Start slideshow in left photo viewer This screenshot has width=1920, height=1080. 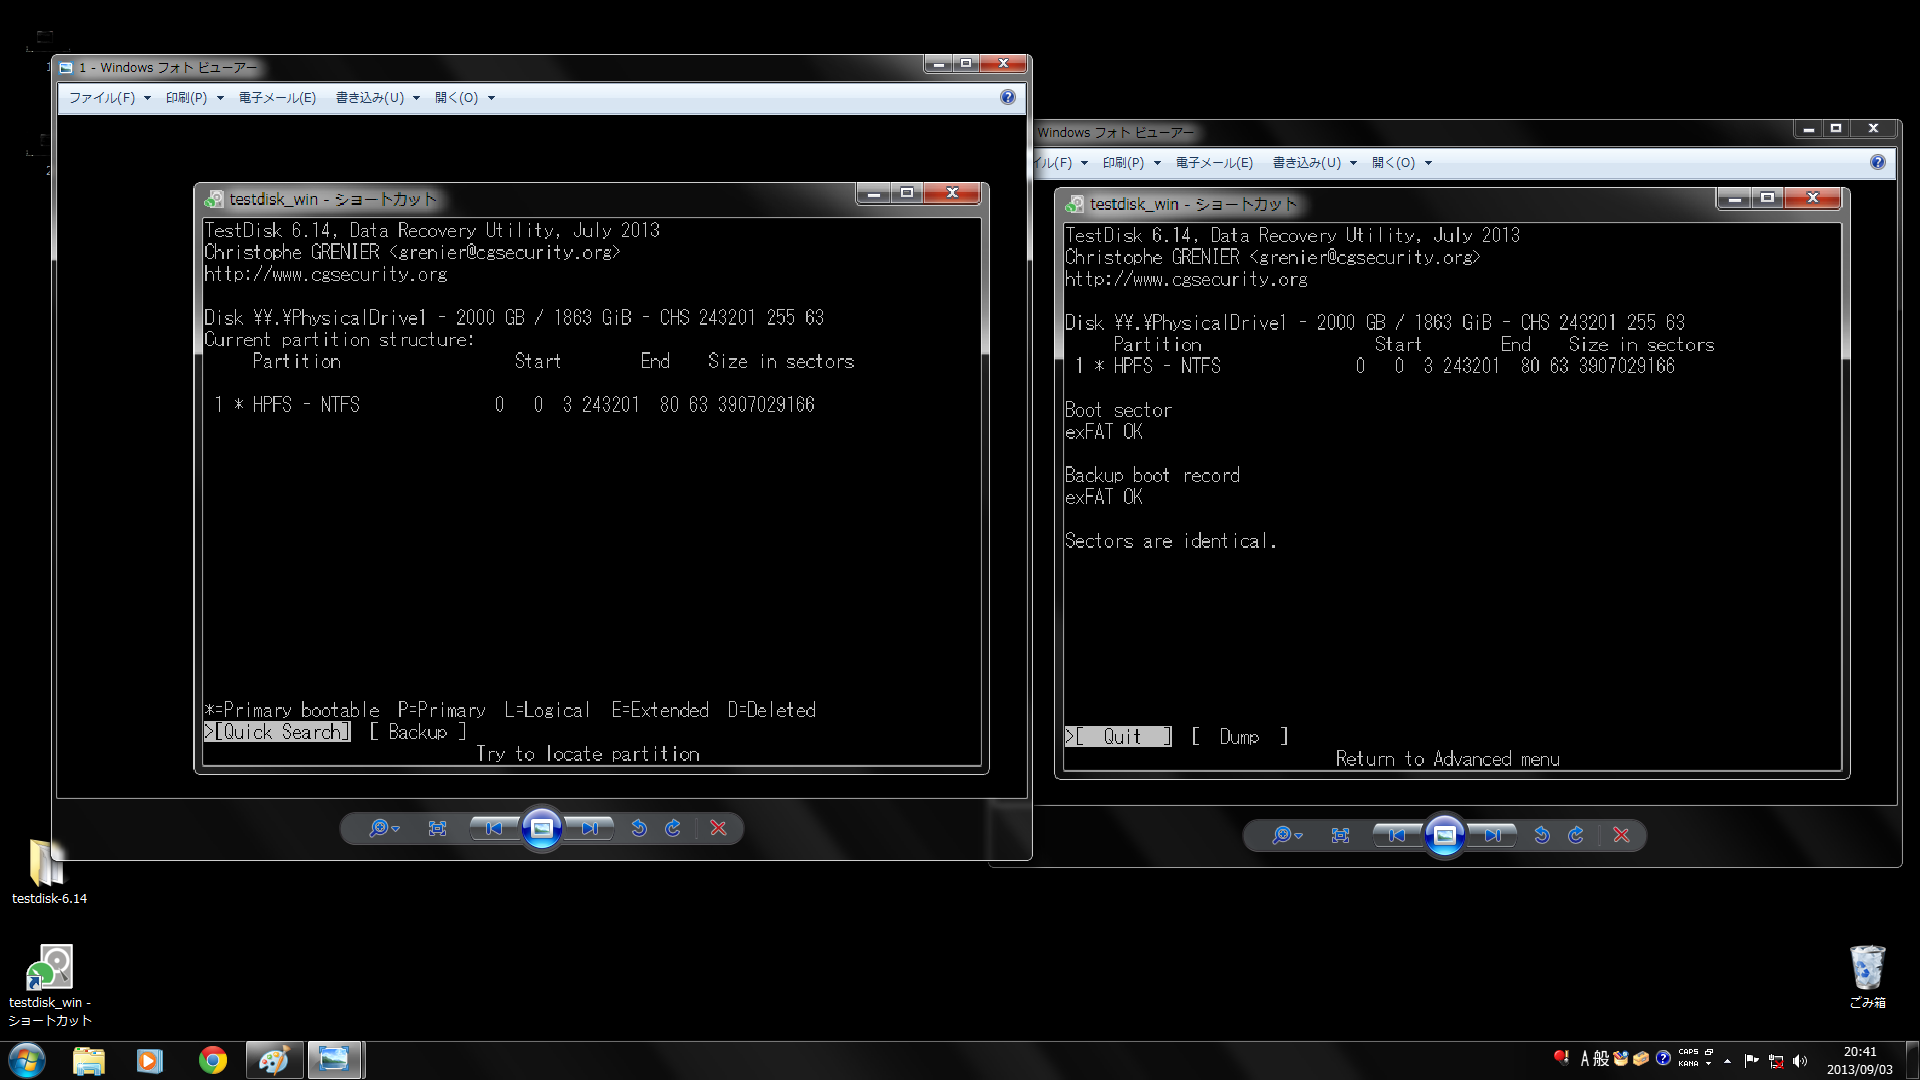[542, 828]
